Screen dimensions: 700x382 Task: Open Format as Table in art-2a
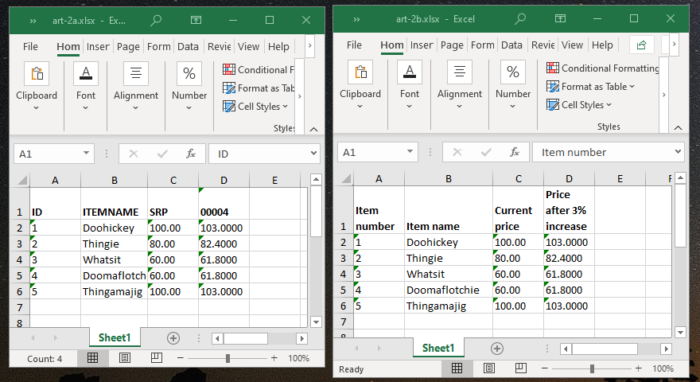click(x=258, y=88)
